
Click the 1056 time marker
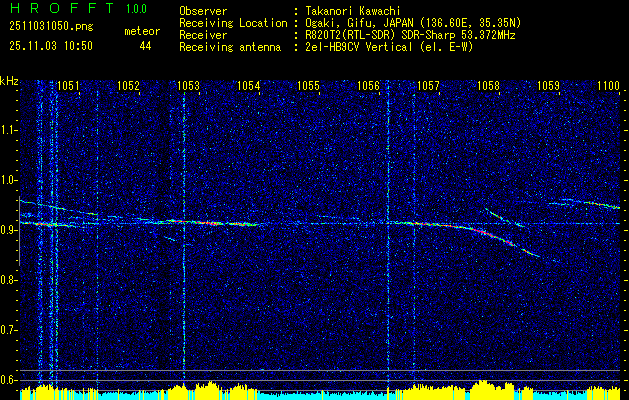coord(368,85)
